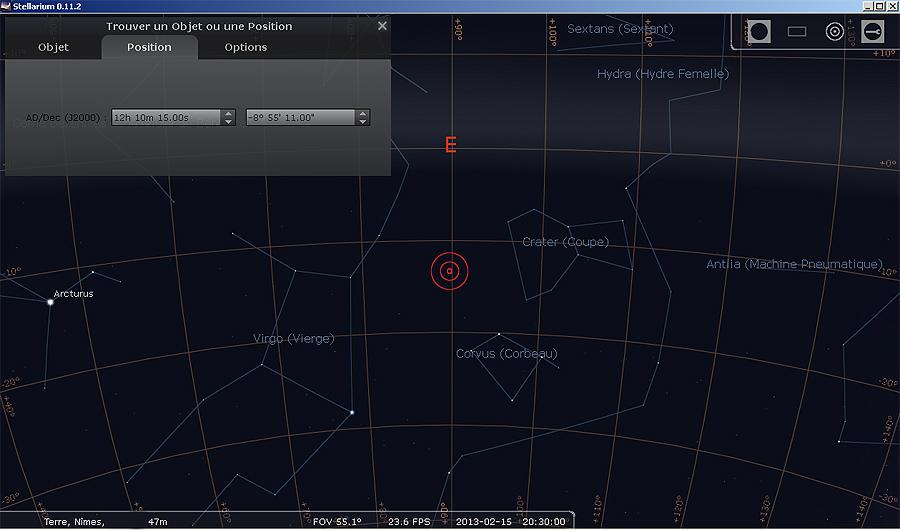The height and width of the screenshot is (530, 900).
Task: Select the star Arcturus
Action: 51,302
